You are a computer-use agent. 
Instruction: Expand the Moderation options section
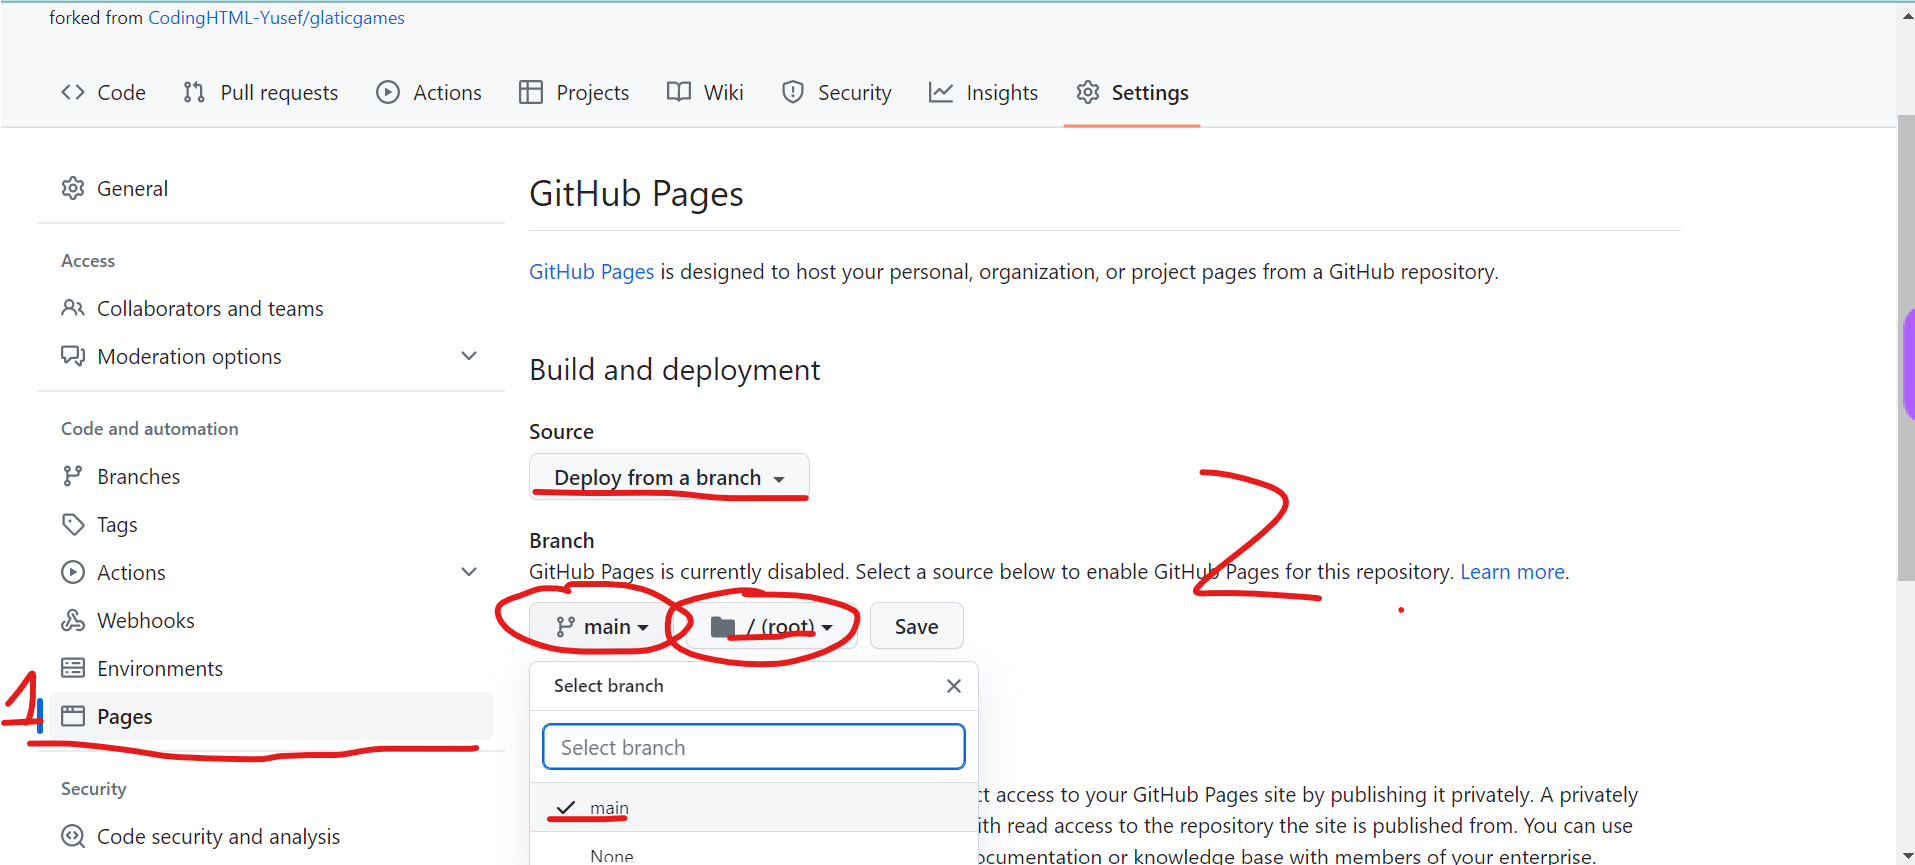click(468, 357)
